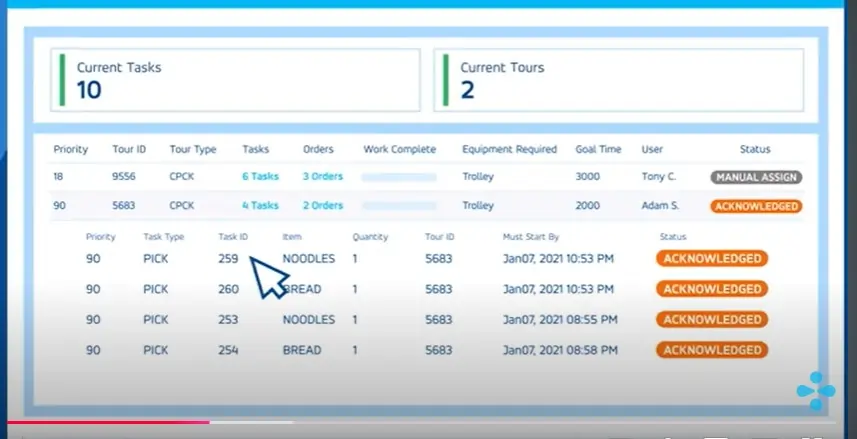Select NOODLES item in task 259 row
Image resolution: width=857 pixels, height=439 pixels.
309,259
